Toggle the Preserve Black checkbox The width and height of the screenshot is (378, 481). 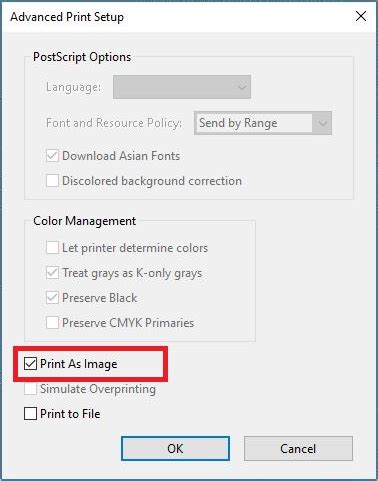52,298
